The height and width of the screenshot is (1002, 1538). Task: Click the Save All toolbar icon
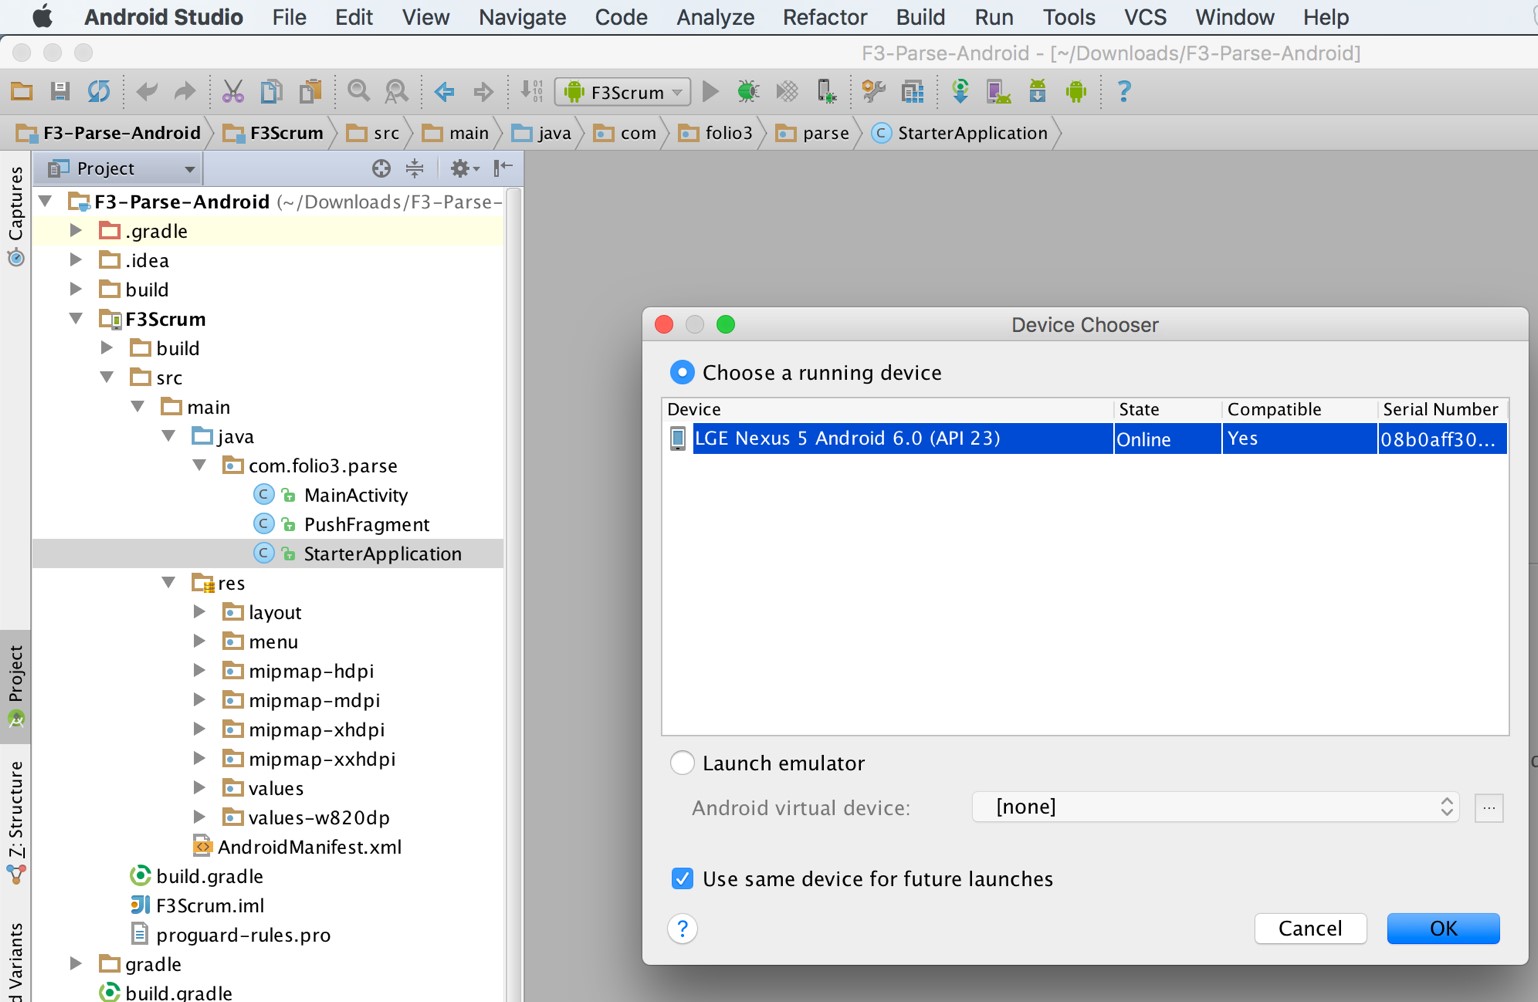(60, 92)
